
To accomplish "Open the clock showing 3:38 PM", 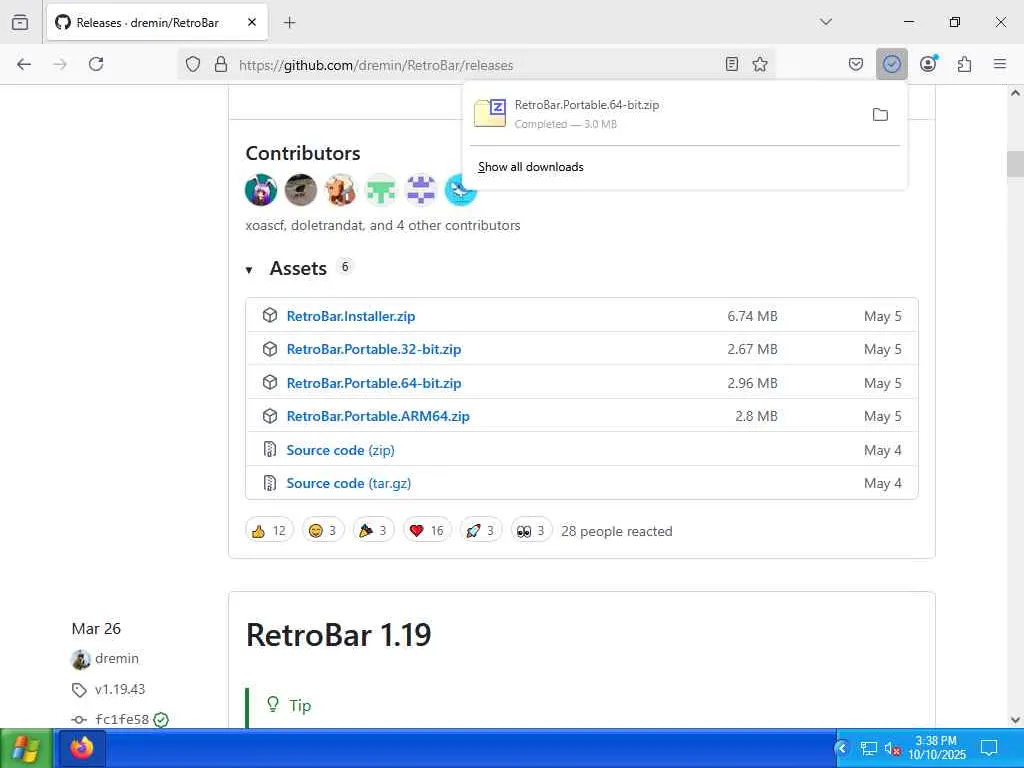I will [x=936, y=748].
